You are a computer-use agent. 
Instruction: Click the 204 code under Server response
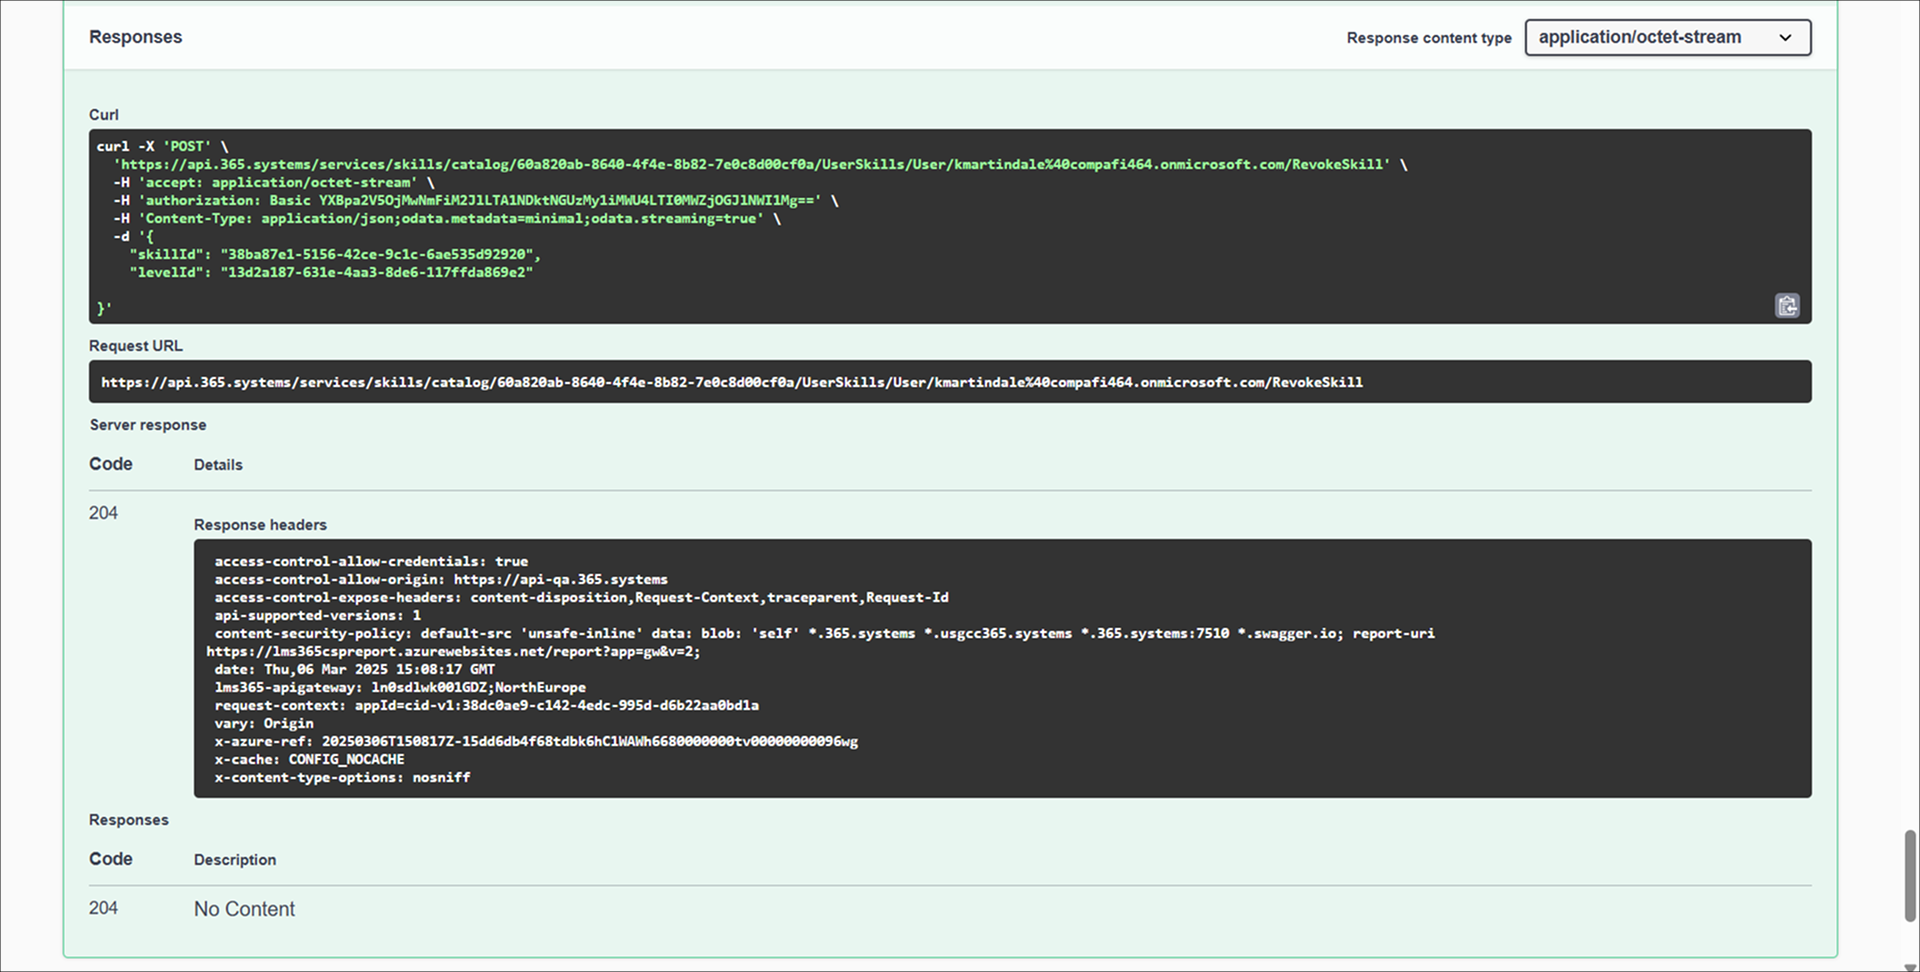click(103, 513)
